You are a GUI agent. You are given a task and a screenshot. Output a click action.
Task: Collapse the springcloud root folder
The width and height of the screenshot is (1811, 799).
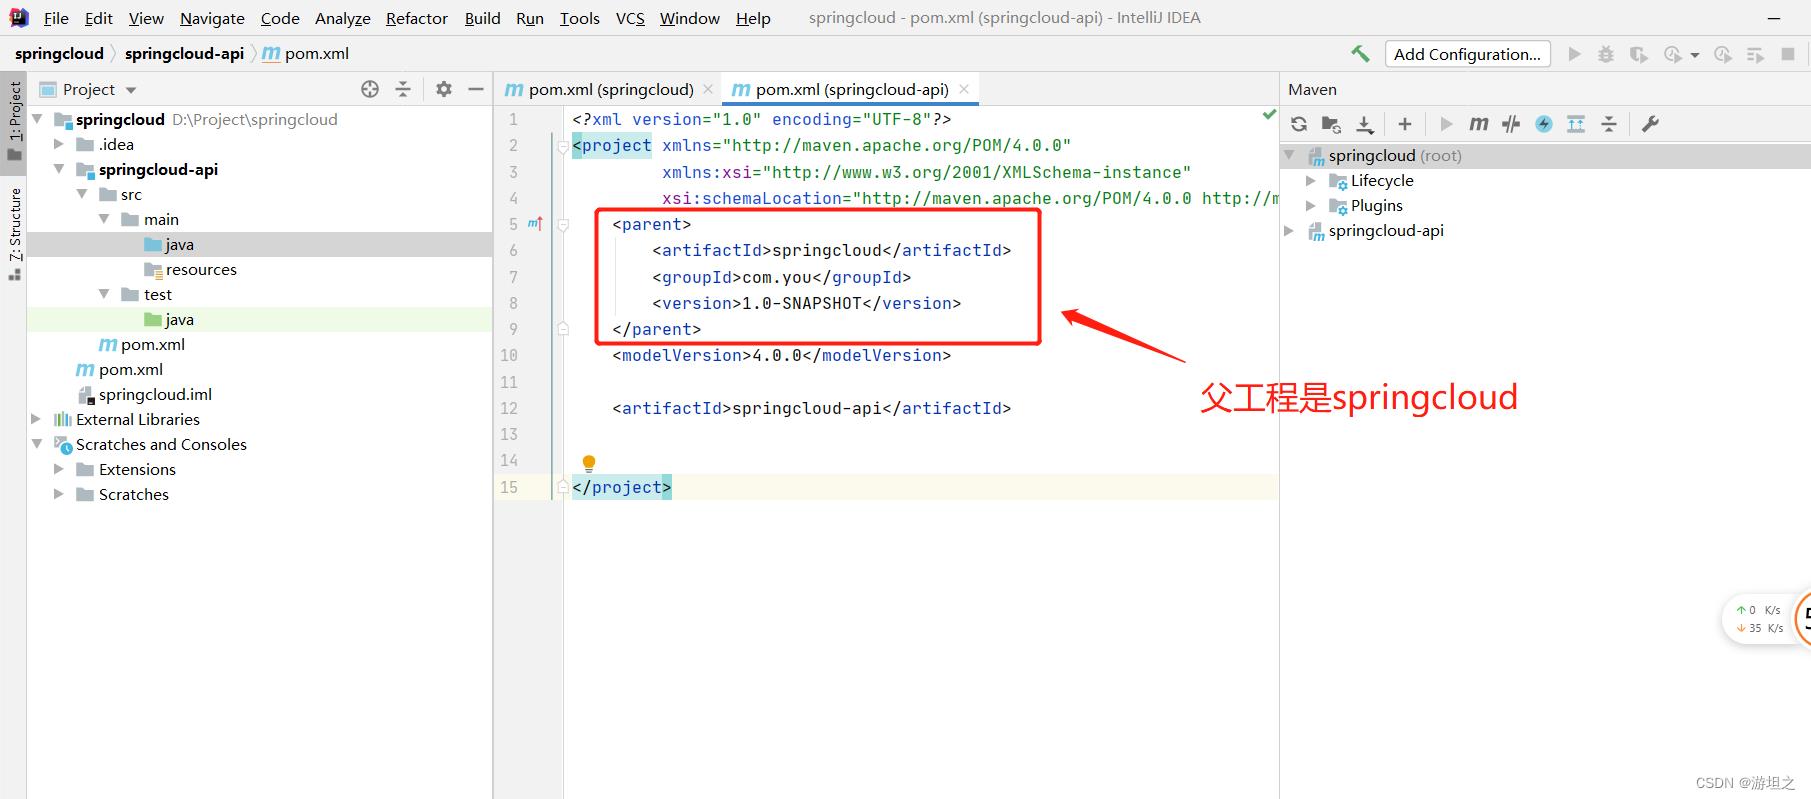click(37, 119)
